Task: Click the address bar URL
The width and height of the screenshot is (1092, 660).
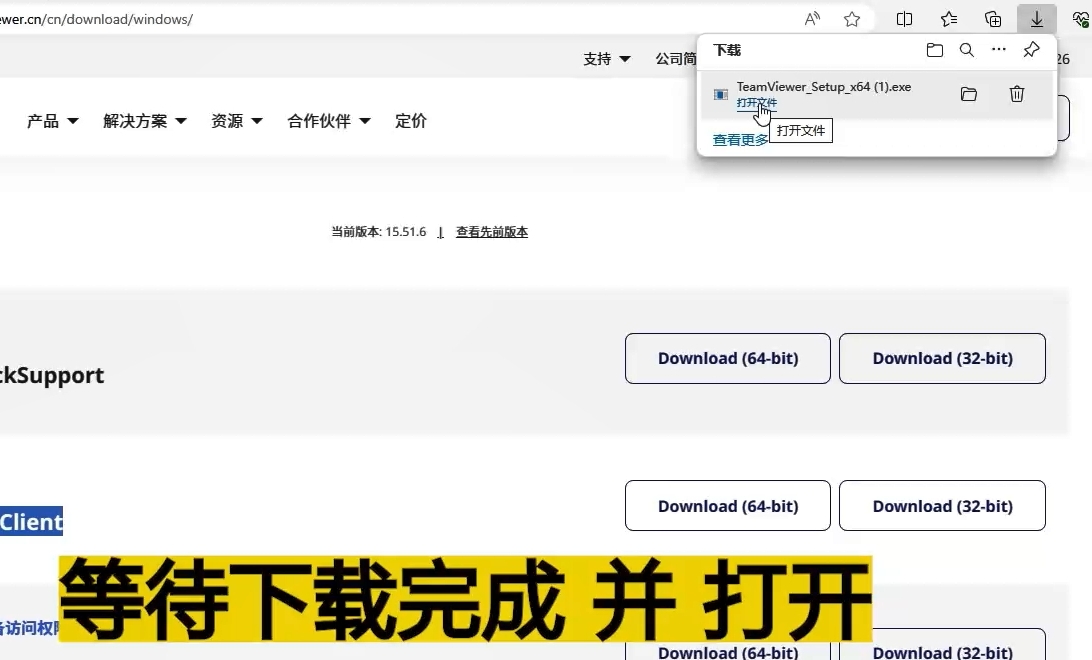Action: click(97, 19)
